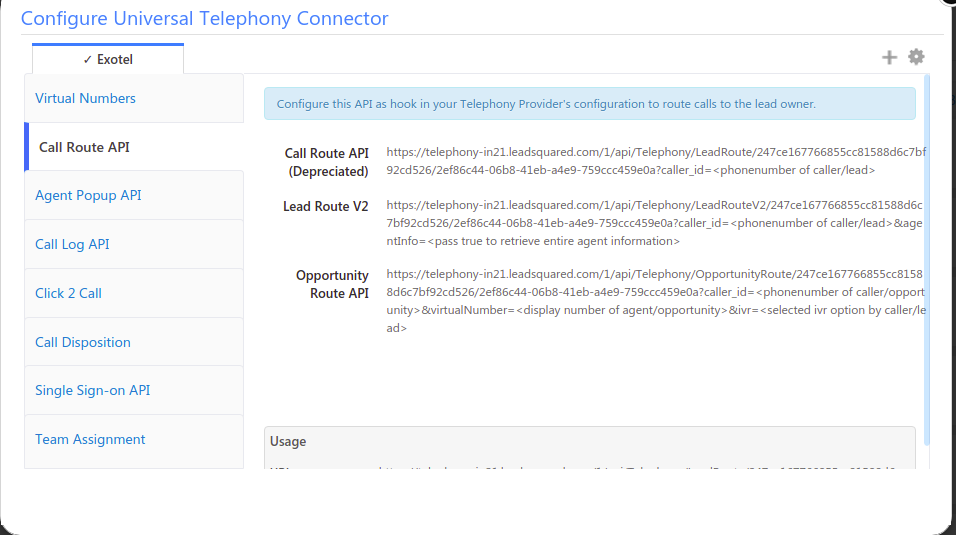Click the Lead Route V2 label
The height and width of the screenshot is (535, 956).
(326, 207)
